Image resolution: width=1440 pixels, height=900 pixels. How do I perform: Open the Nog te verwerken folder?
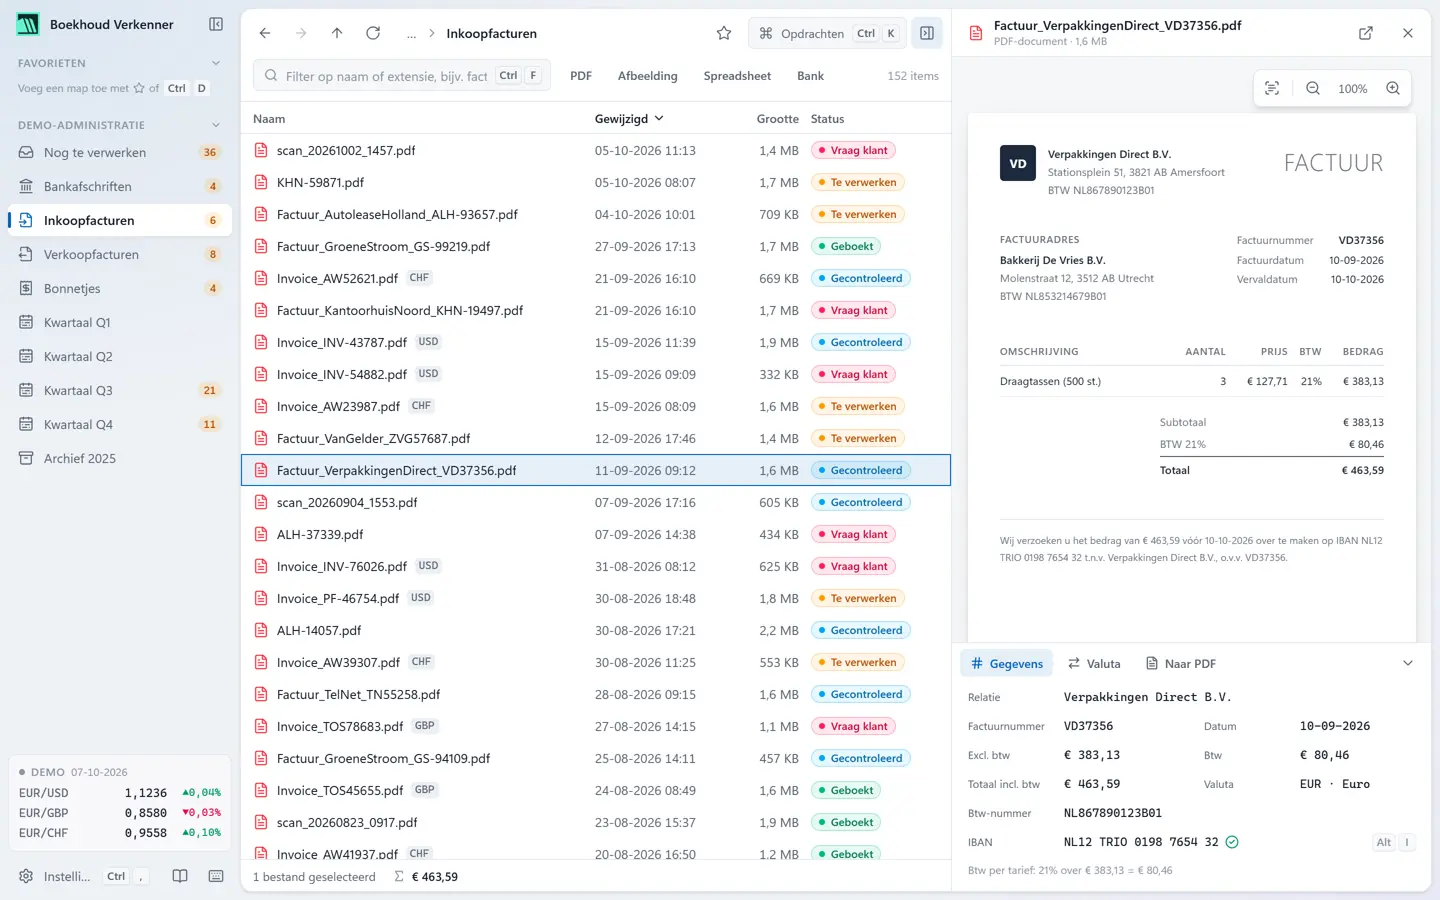tap(120, 152)
